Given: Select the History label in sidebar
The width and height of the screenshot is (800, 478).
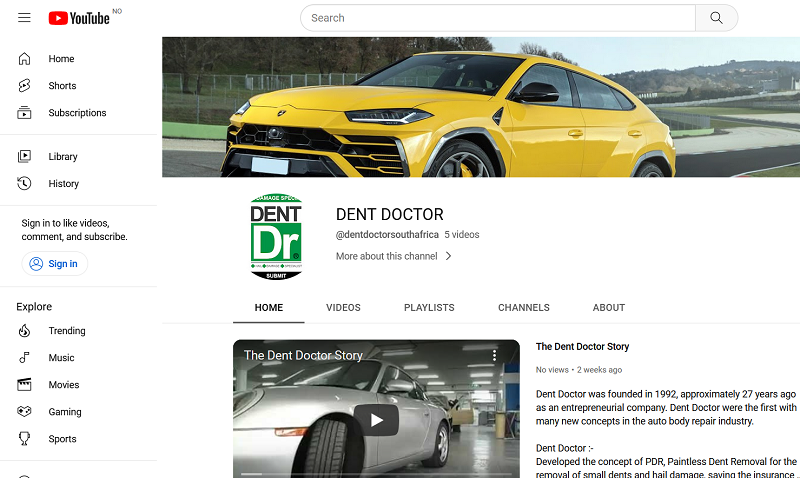Looking at the screenshot, I should (64, 184).
